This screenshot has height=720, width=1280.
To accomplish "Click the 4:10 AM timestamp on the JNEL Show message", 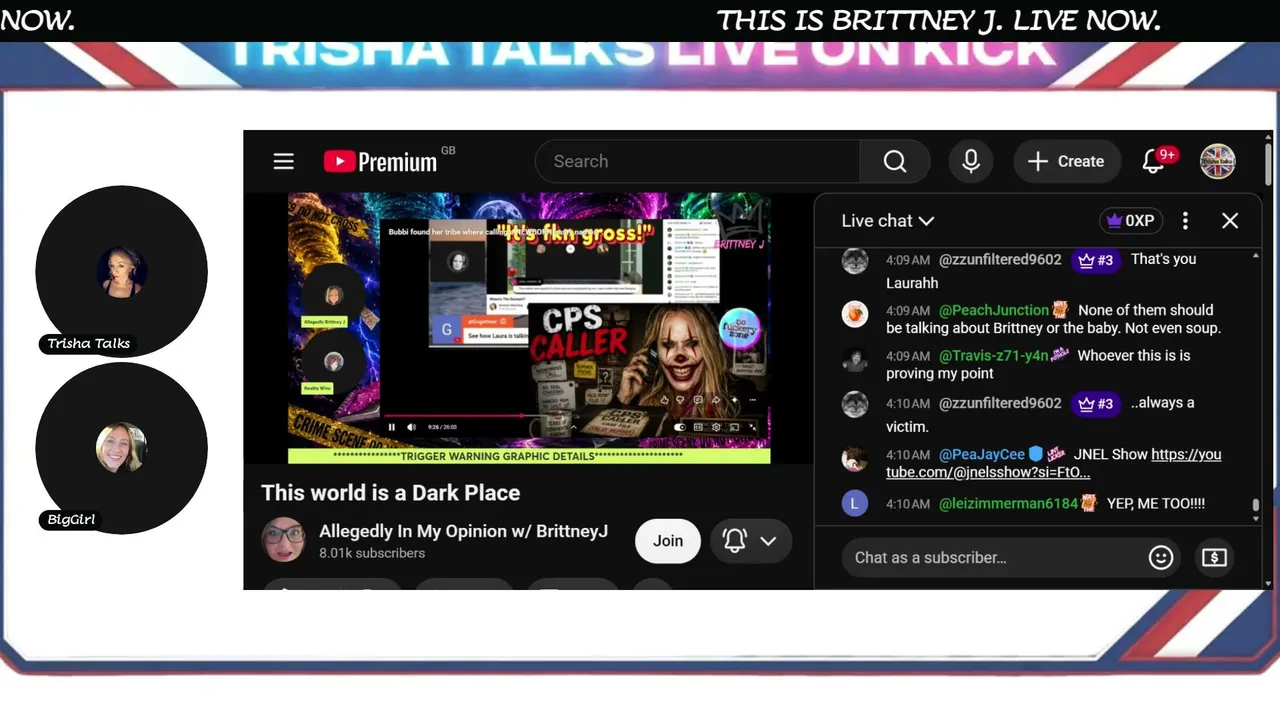I will [x=908, y=455].
